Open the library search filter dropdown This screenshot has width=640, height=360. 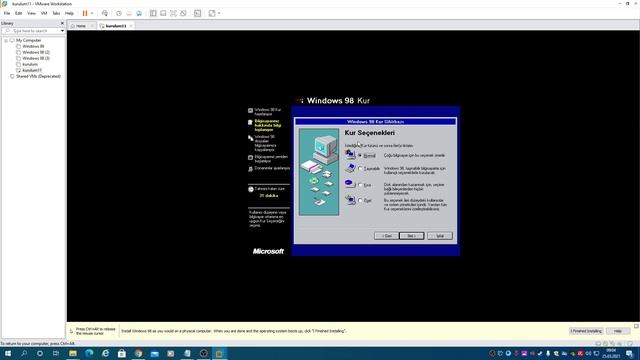[62, 31]
